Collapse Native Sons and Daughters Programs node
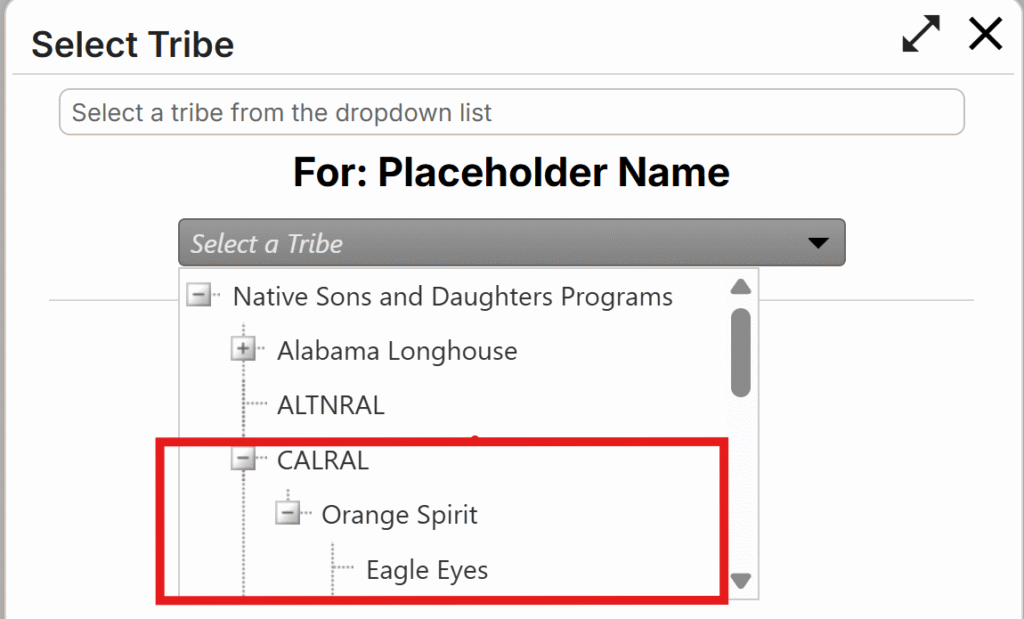Screen dimensions: 1024x619 [x=199, y=296]
